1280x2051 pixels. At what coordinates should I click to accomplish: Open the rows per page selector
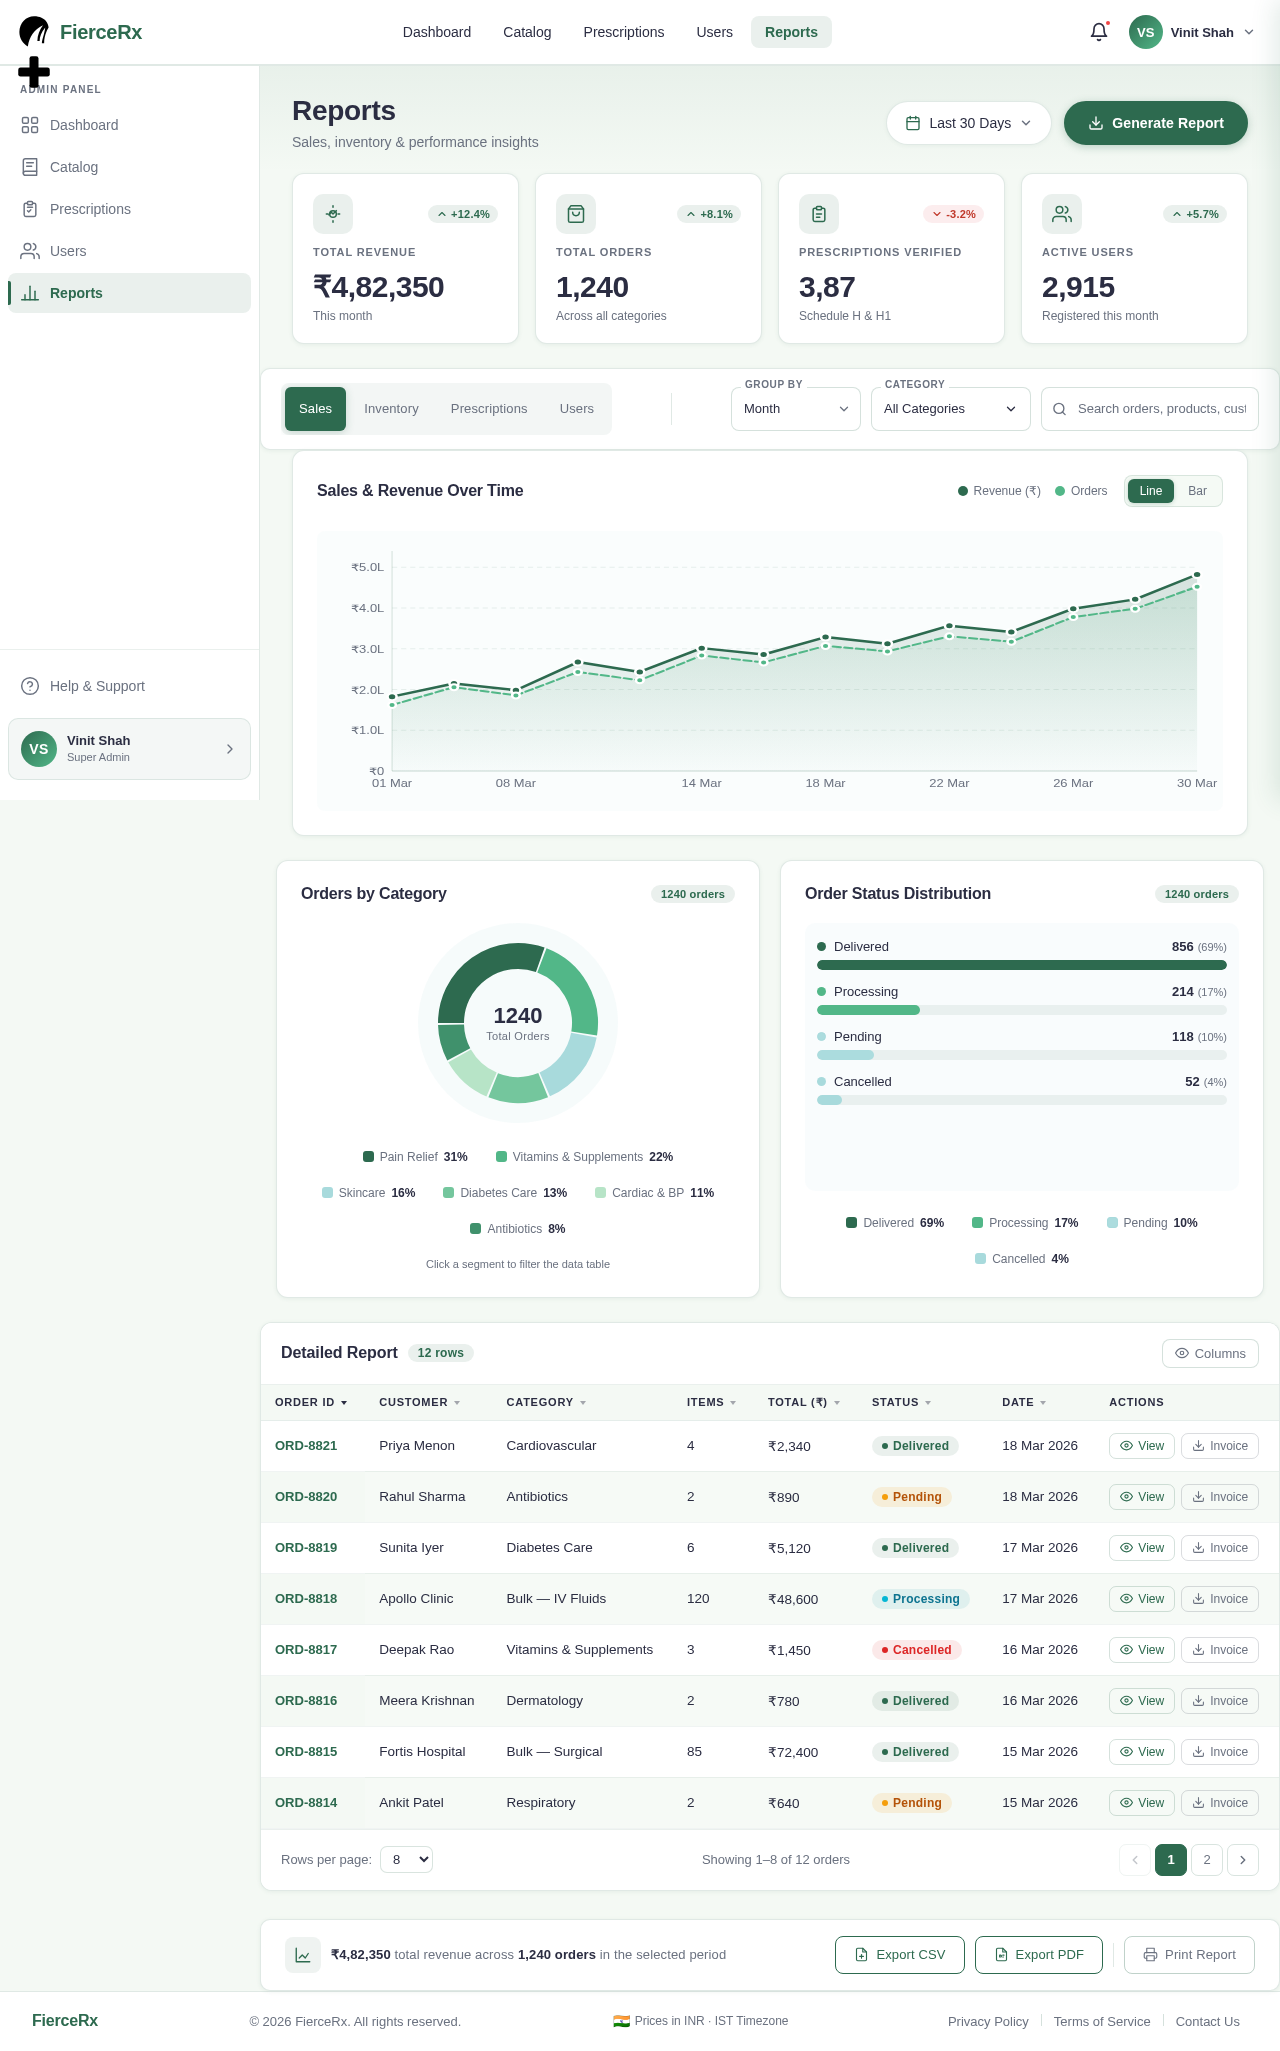click(407, 1860)
